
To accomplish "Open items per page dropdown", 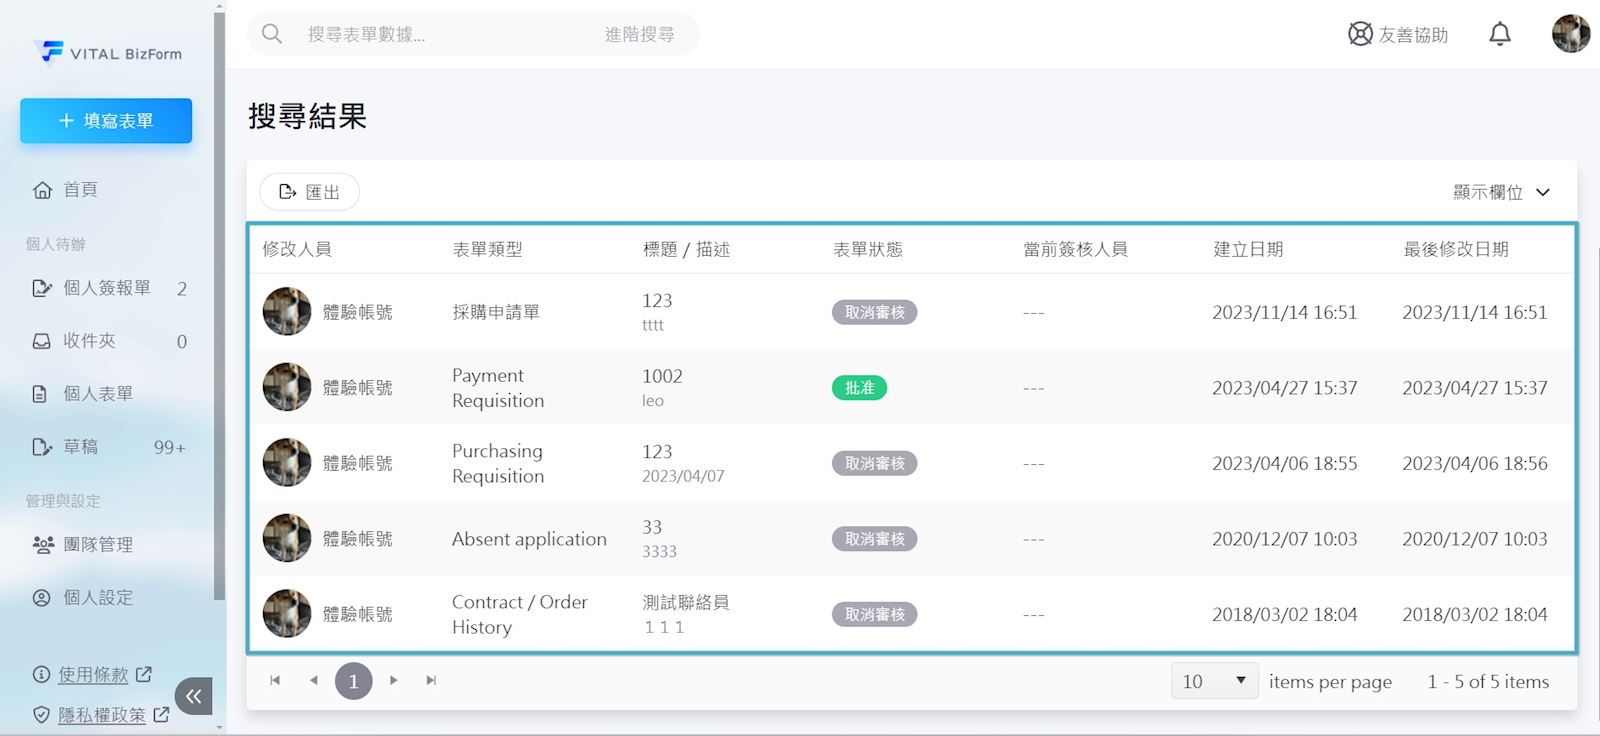I will 1213,681.
